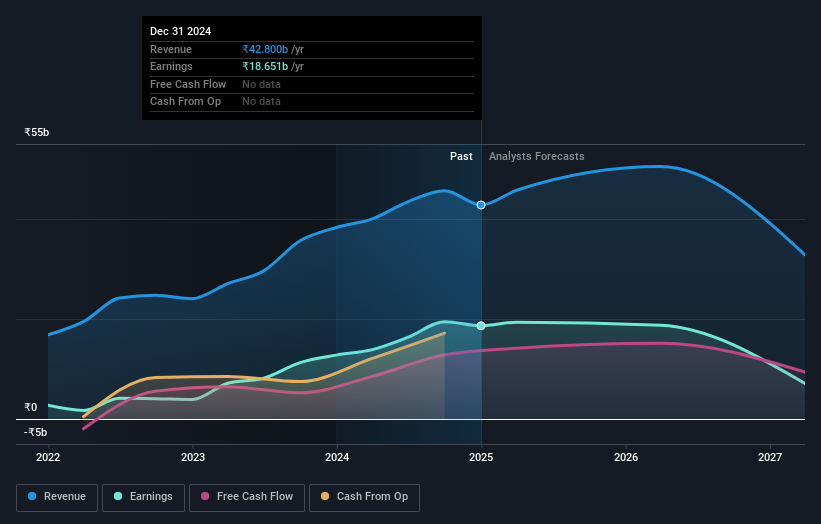Click the teal Earnings legend dot
This screenshot has width=821, height=524.
pyautogui.click(x=118, y=496)
